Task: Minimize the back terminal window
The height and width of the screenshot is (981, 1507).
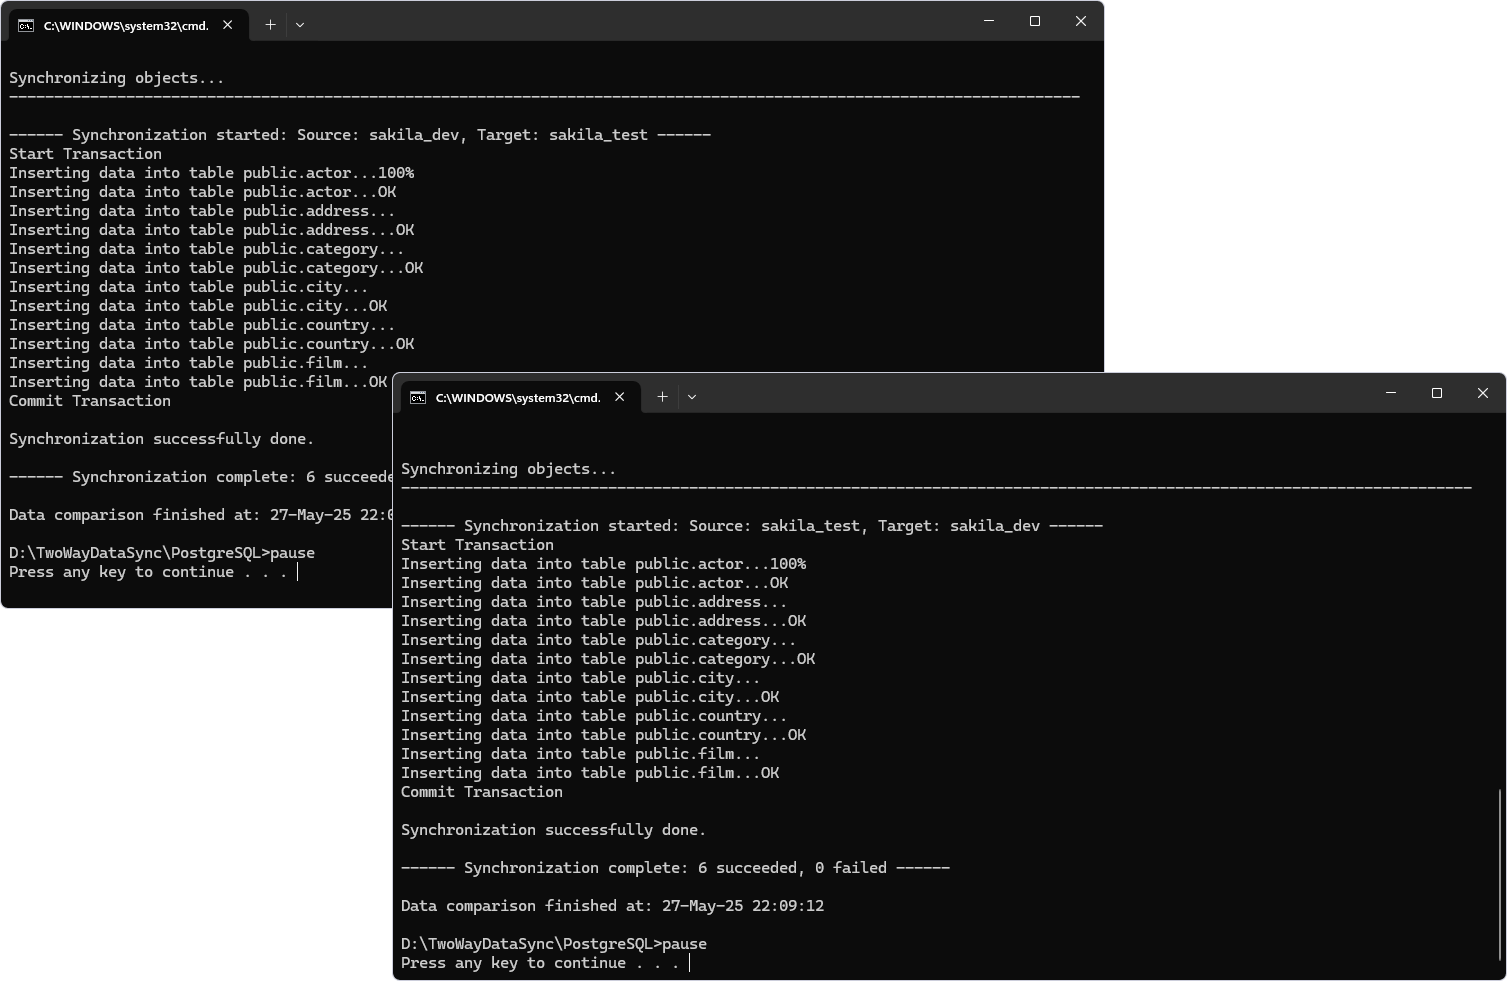Action: click(987, 20)
